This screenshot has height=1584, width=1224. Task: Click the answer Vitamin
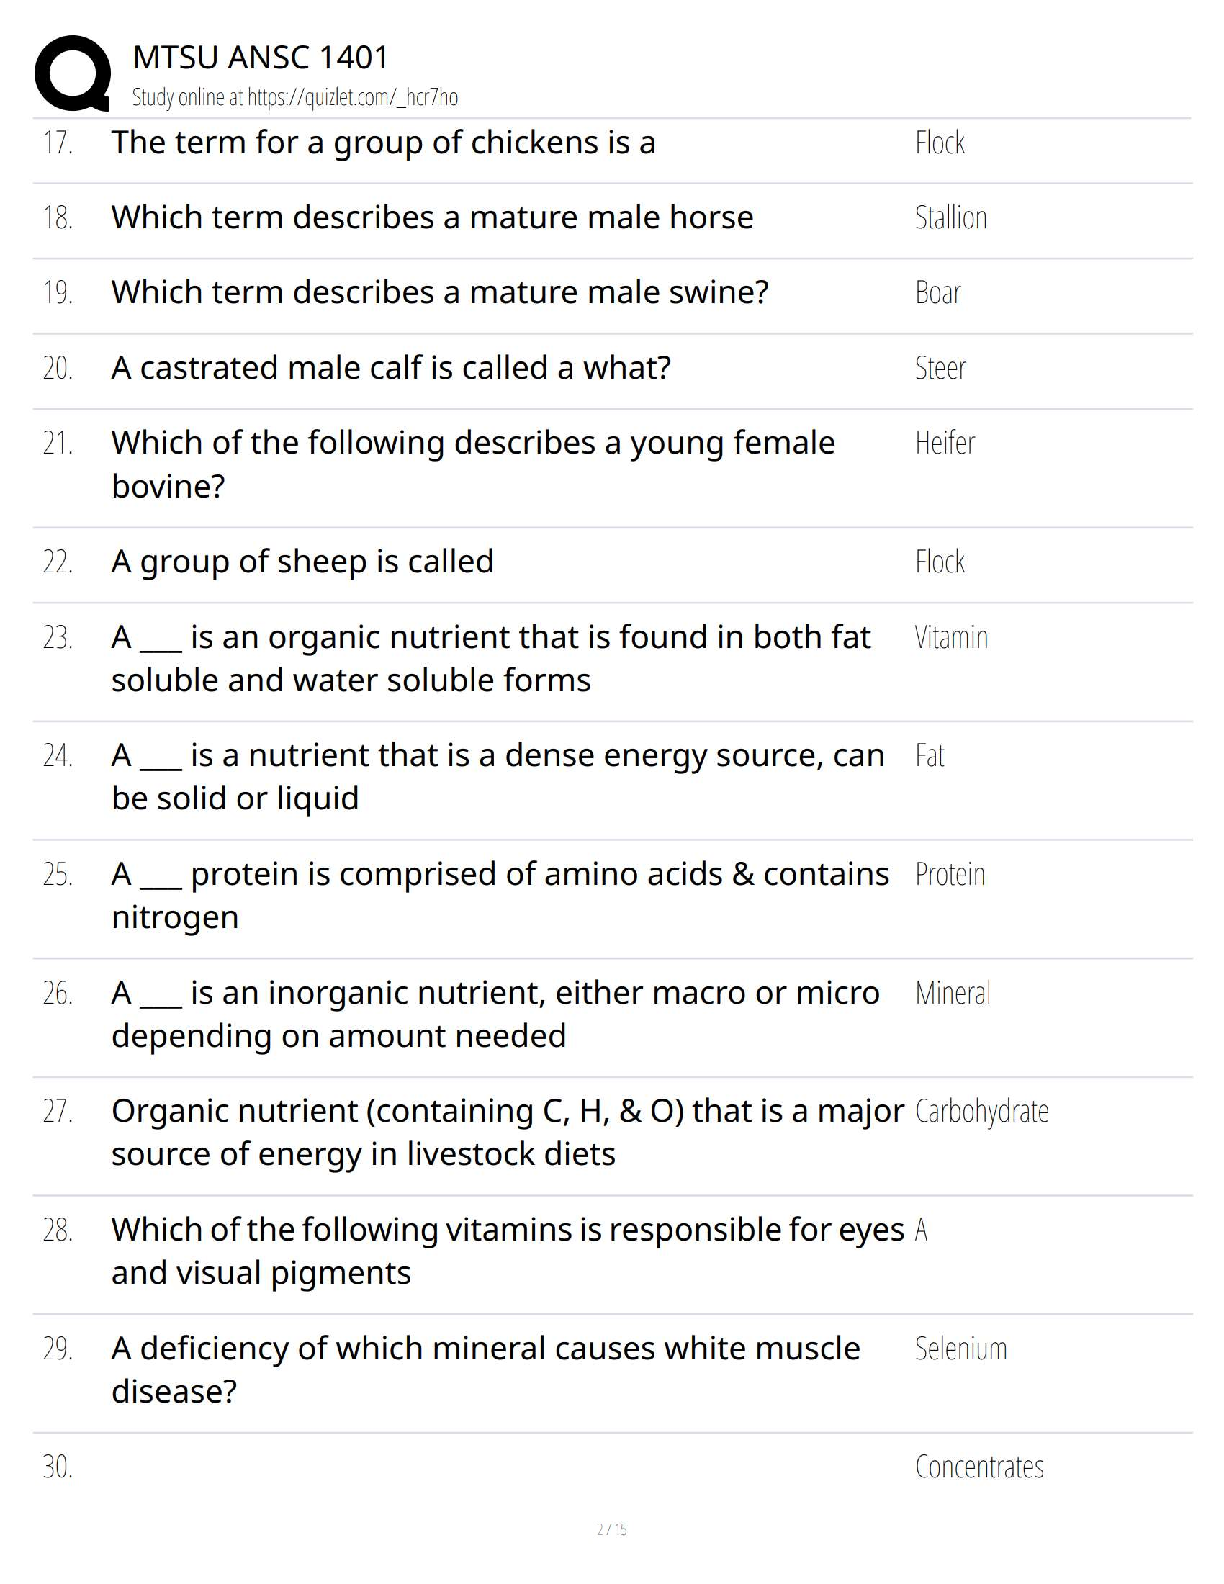pyautogui.click(x=951, y=637)
